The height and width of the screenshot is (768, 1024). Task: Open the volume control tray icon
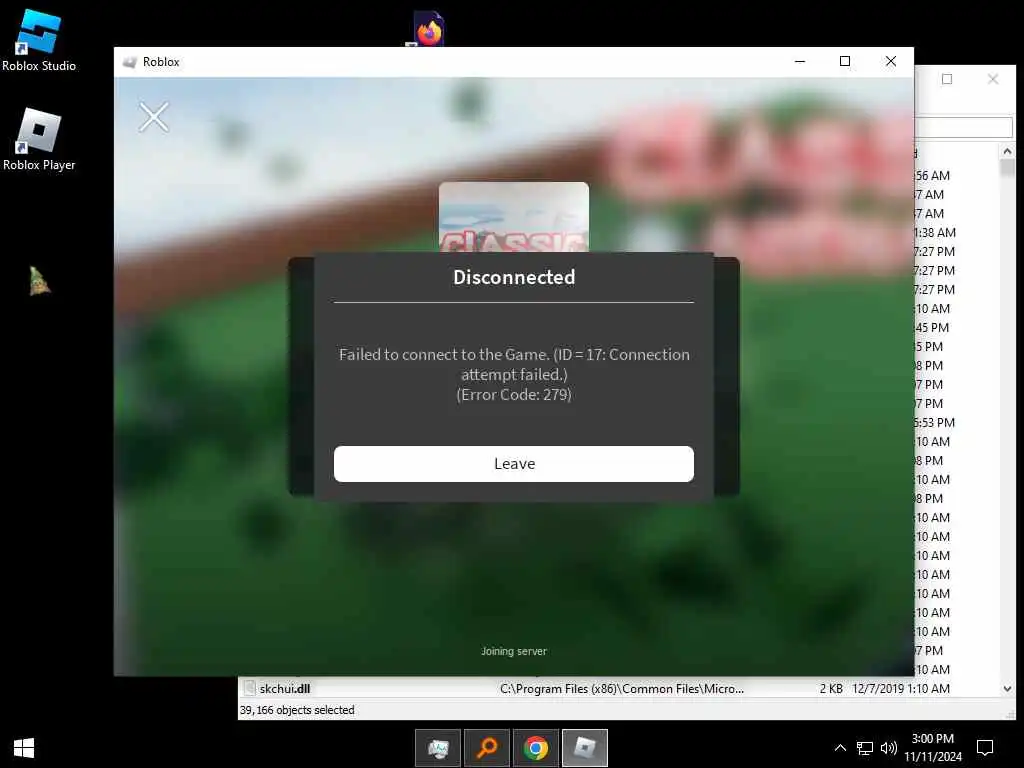pyautogui.click(x=888, y=748)
